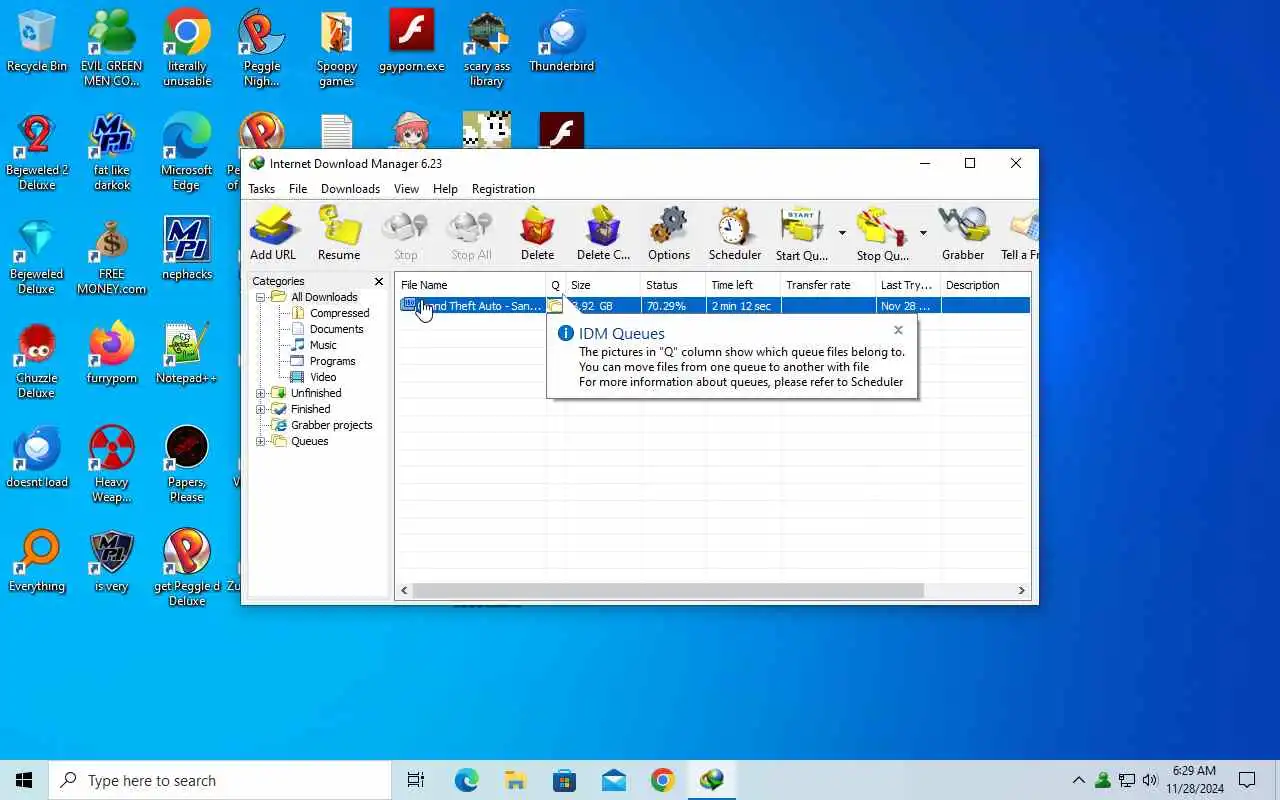Select the All Downloads category
The height and width of the screenshot is (800, 1280).
[x=324, y=297]
